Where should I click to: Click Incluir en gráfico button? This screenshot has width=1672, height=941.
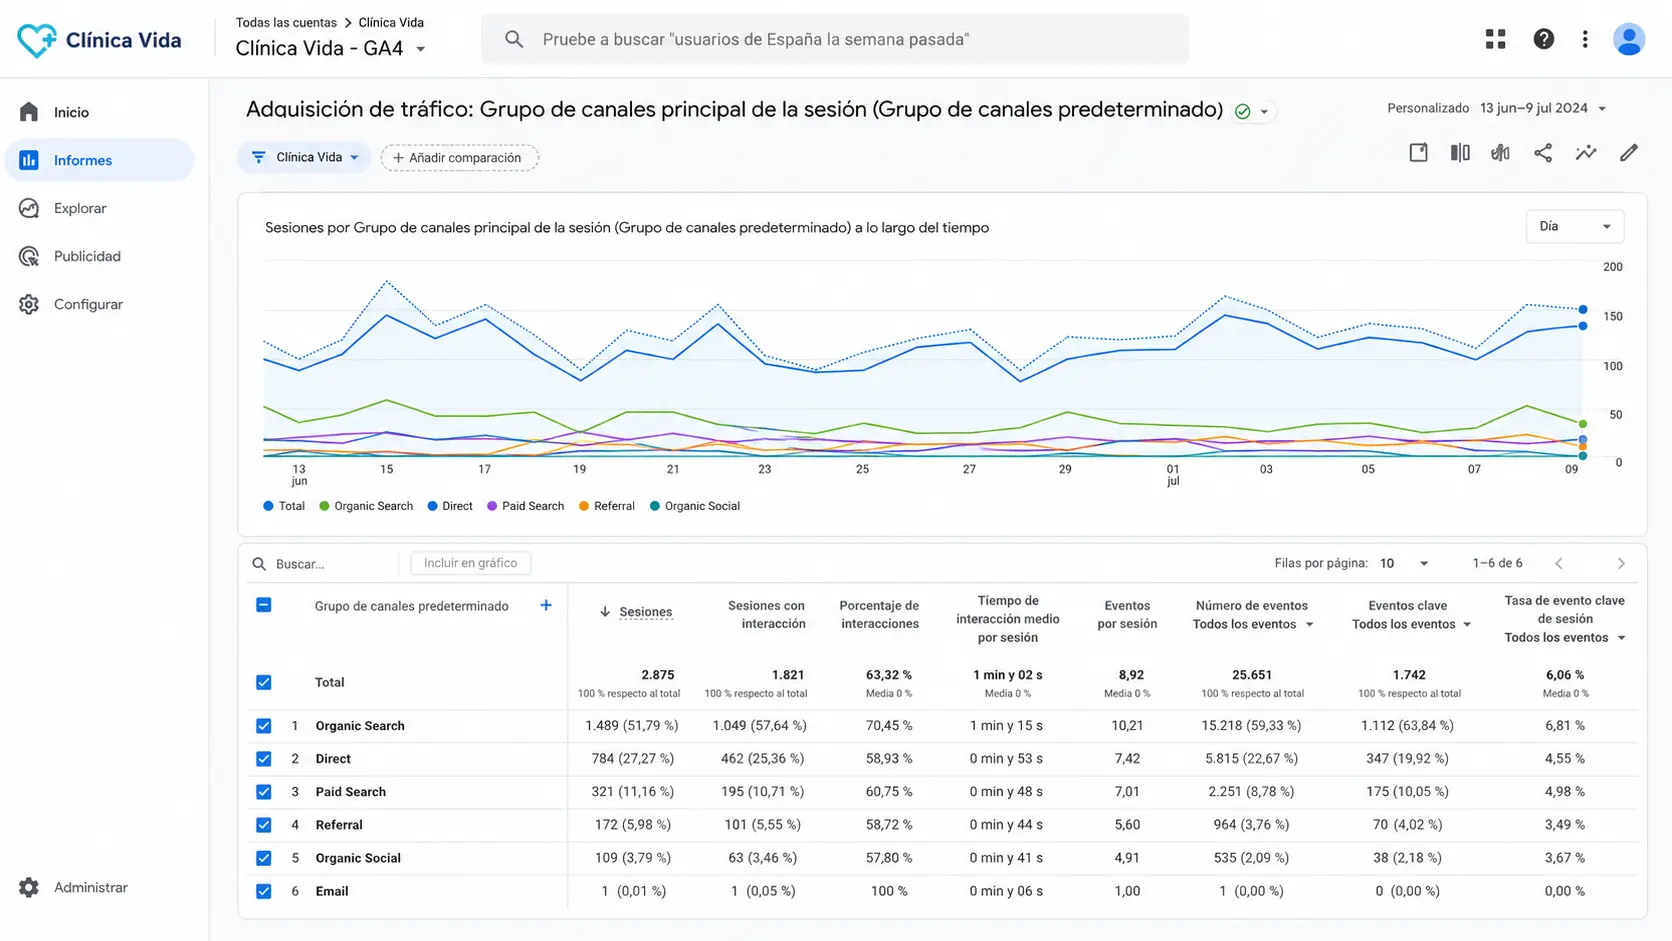[471, 563]
